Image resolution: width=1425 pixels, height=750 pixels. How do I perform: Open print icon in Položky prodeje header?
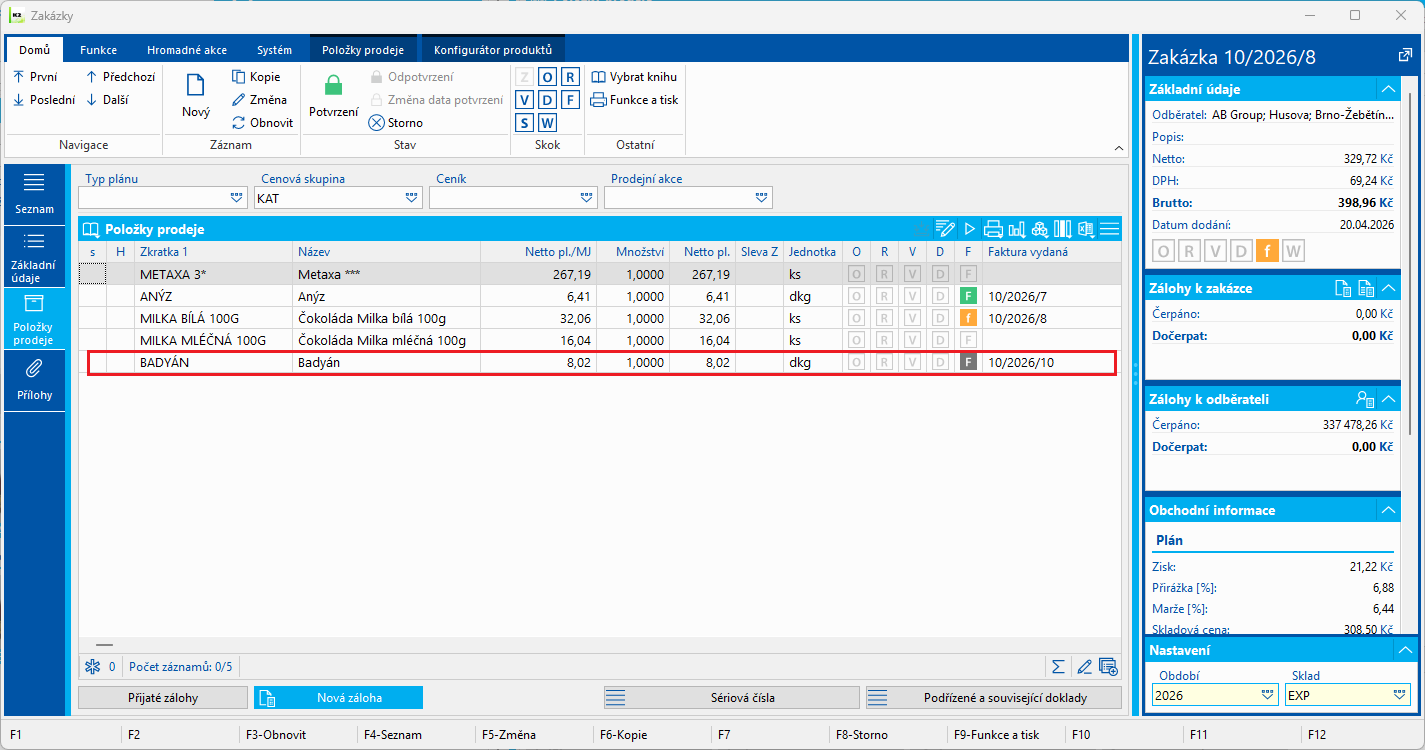click(x=993, y=229)
